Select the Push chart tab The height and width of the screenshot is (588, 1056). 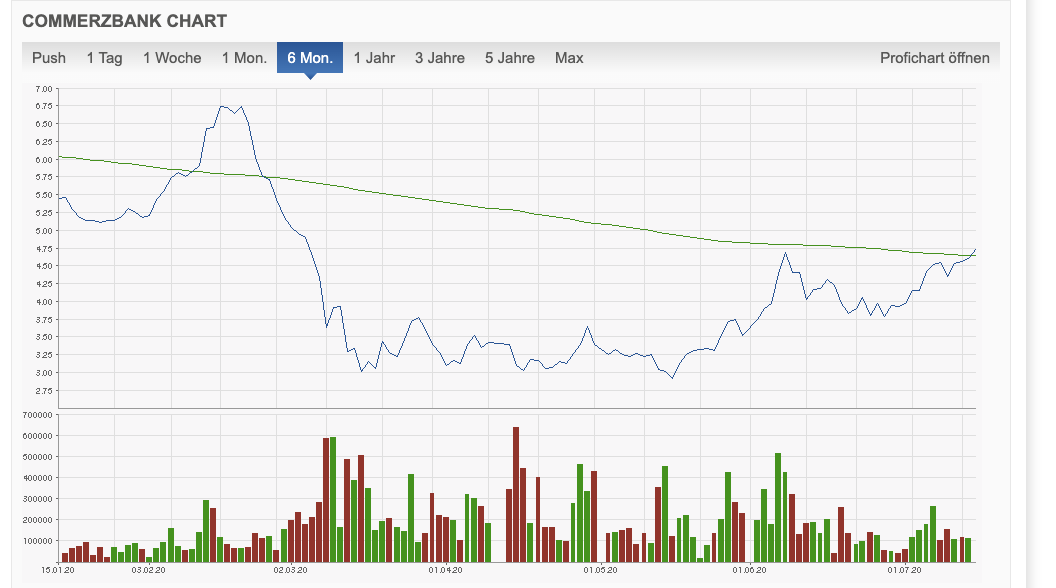[x=48, y=58]
